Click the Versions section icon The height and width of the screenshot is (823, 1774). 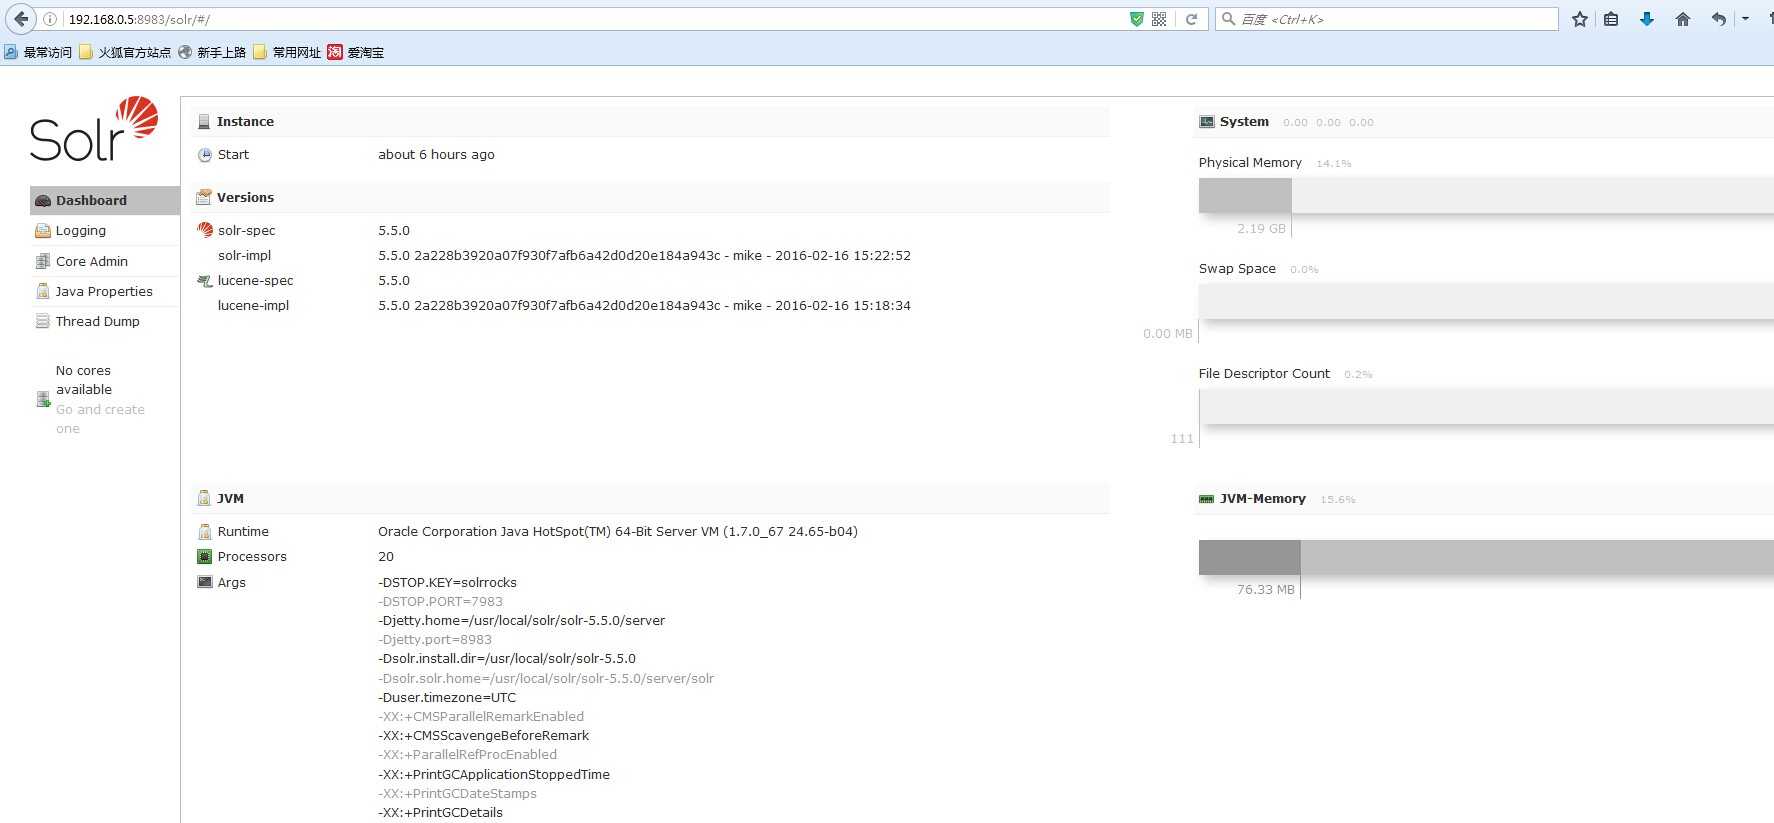point(204,197)
